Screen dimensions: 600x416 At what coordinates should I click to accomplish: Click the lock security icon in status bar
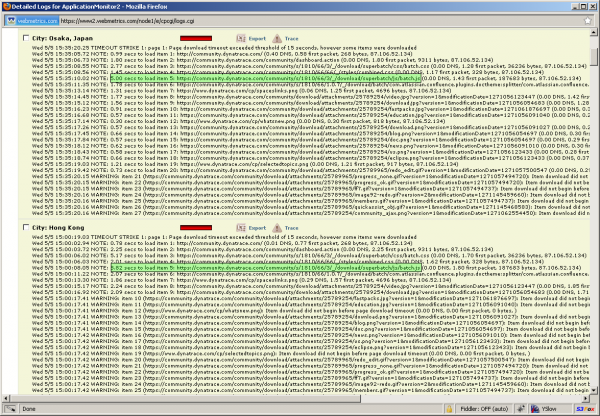(449, 409)
